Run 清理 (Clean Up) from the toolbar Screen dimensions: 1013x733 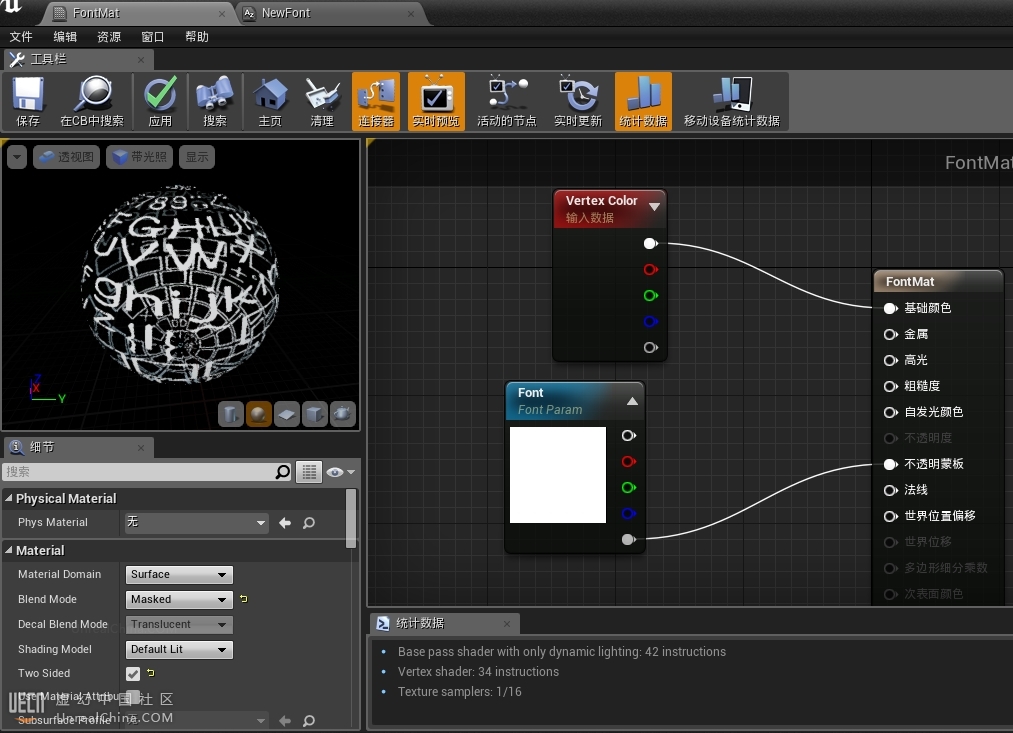click(322, 101)
